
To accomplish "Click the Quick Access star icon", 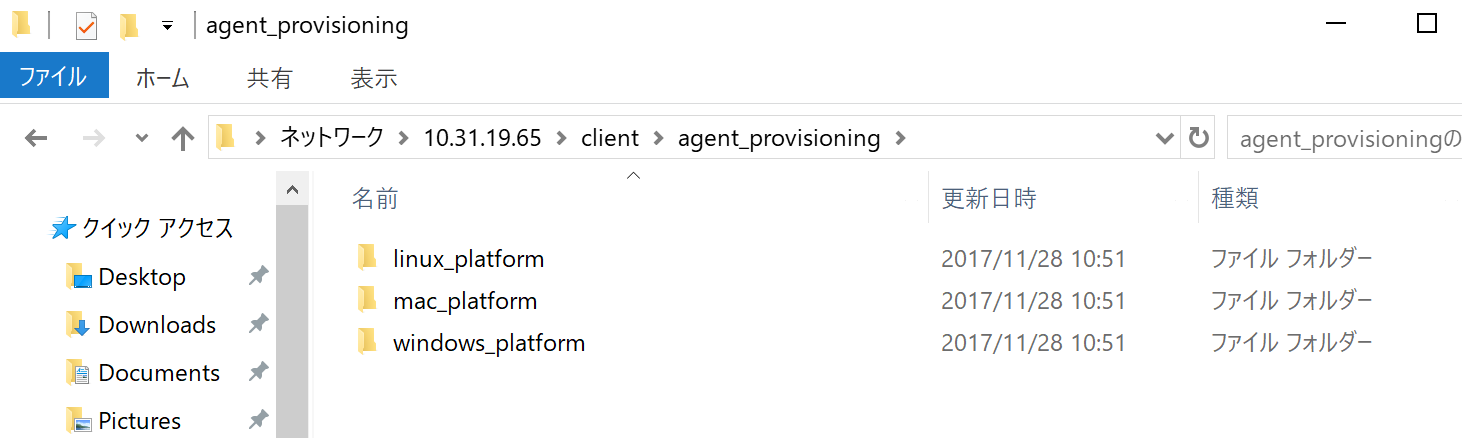I will [63, 229].
